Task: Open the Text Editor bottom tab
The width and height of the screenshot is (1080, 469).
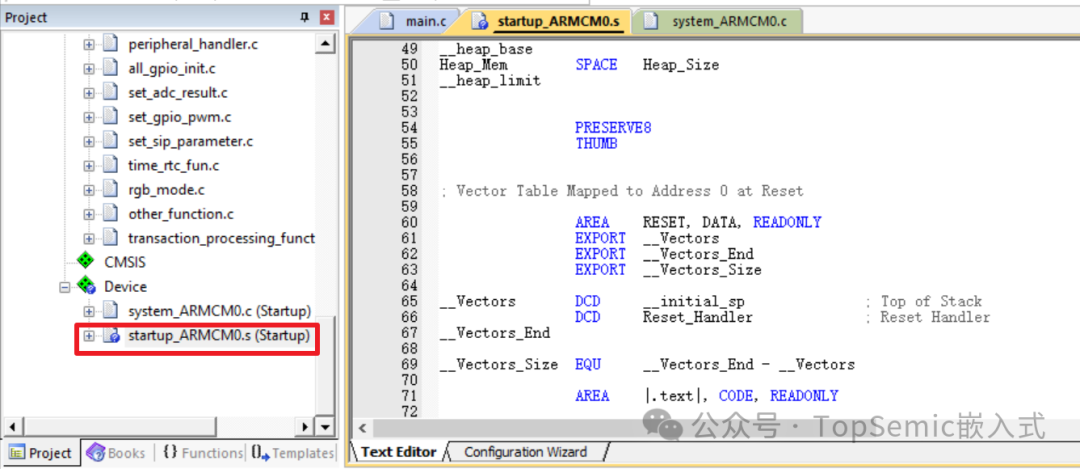Action: point(399,452)
